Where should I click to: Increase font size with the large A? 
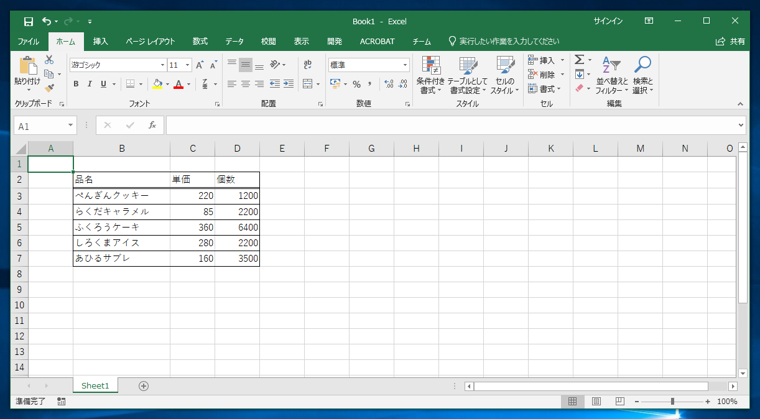point(200,65)
